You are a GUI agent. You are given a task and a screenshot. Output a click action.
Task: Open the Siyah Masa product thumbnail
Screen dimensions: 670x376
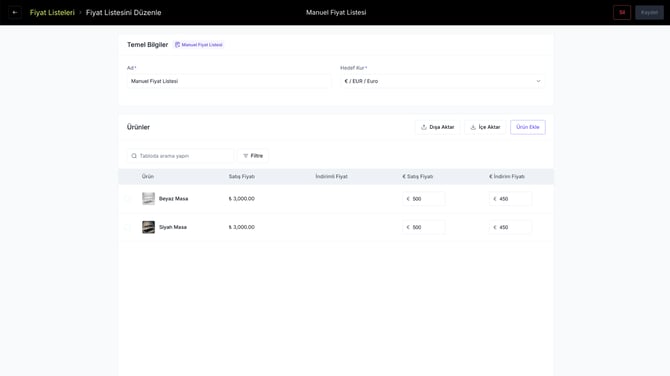click(148, 227)
